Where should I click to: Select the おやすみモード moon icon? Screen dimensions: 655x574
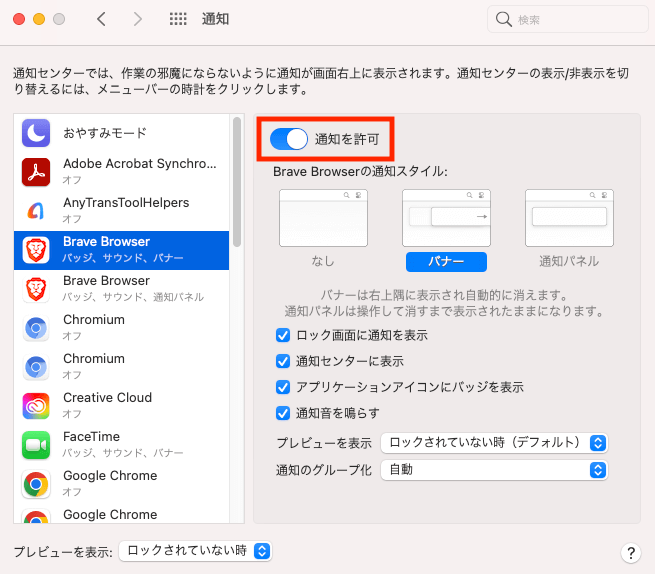(36, 133)
